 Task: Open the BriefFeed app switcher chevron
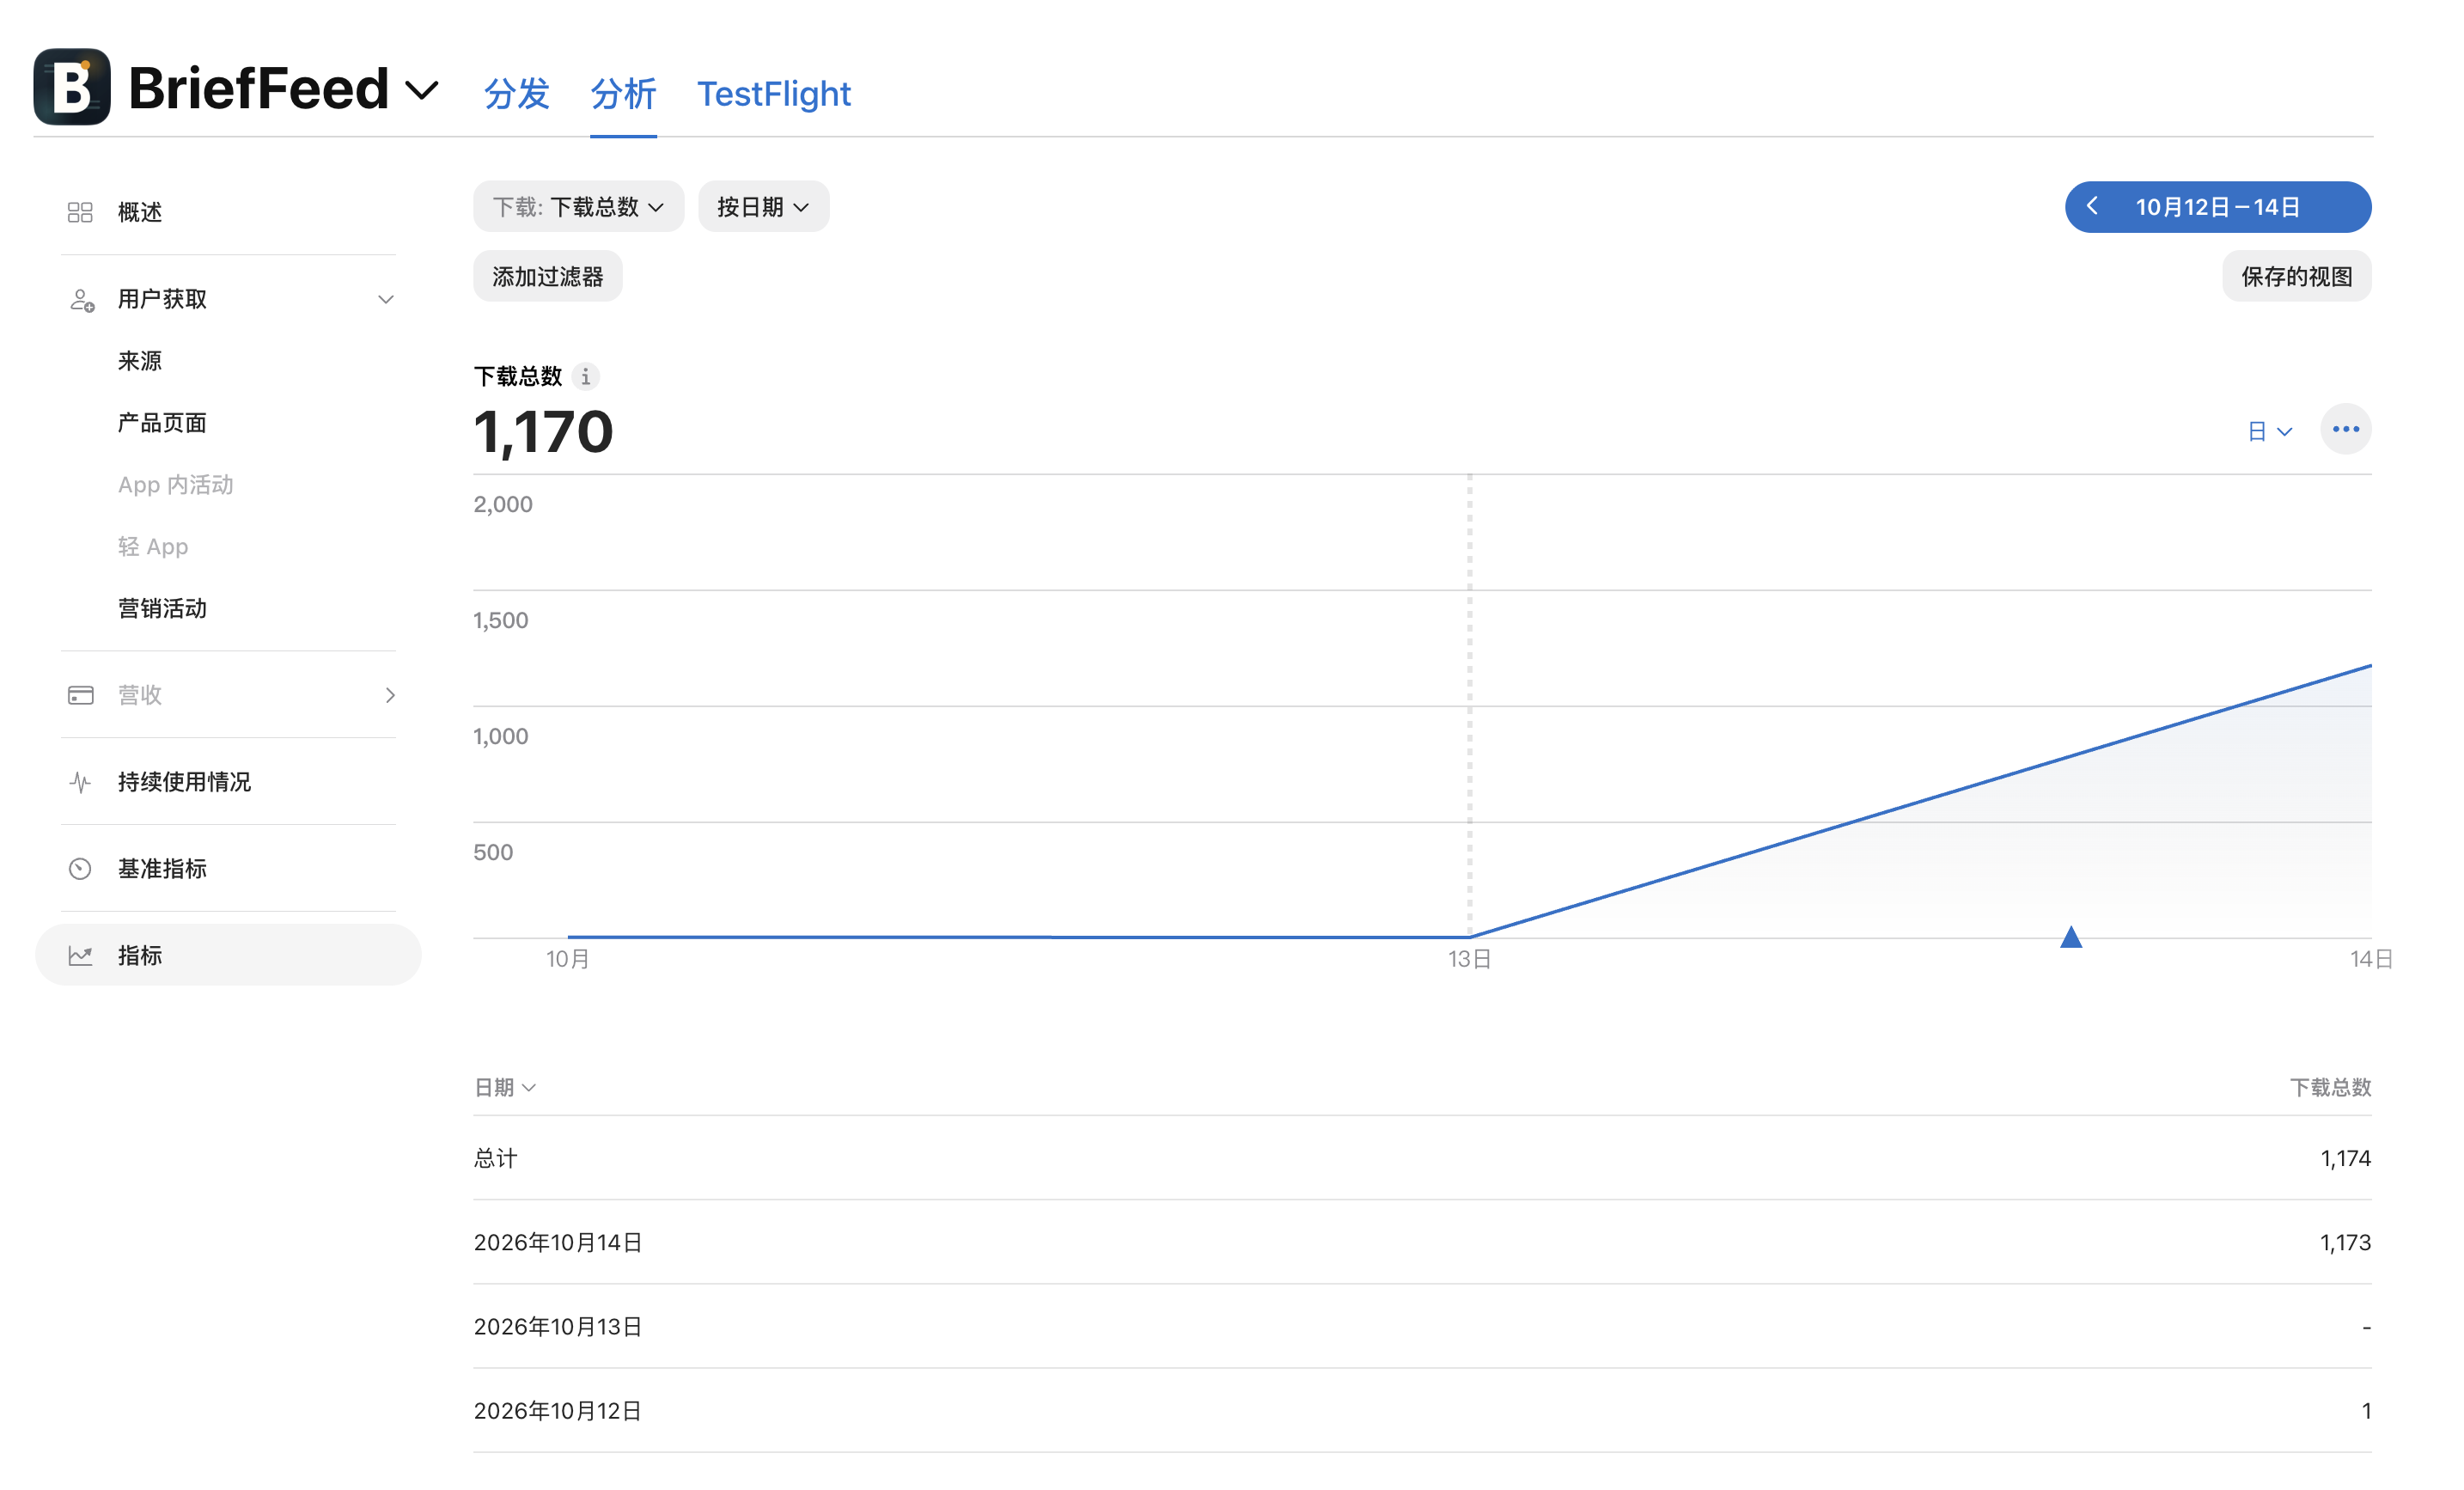[422, 91]
